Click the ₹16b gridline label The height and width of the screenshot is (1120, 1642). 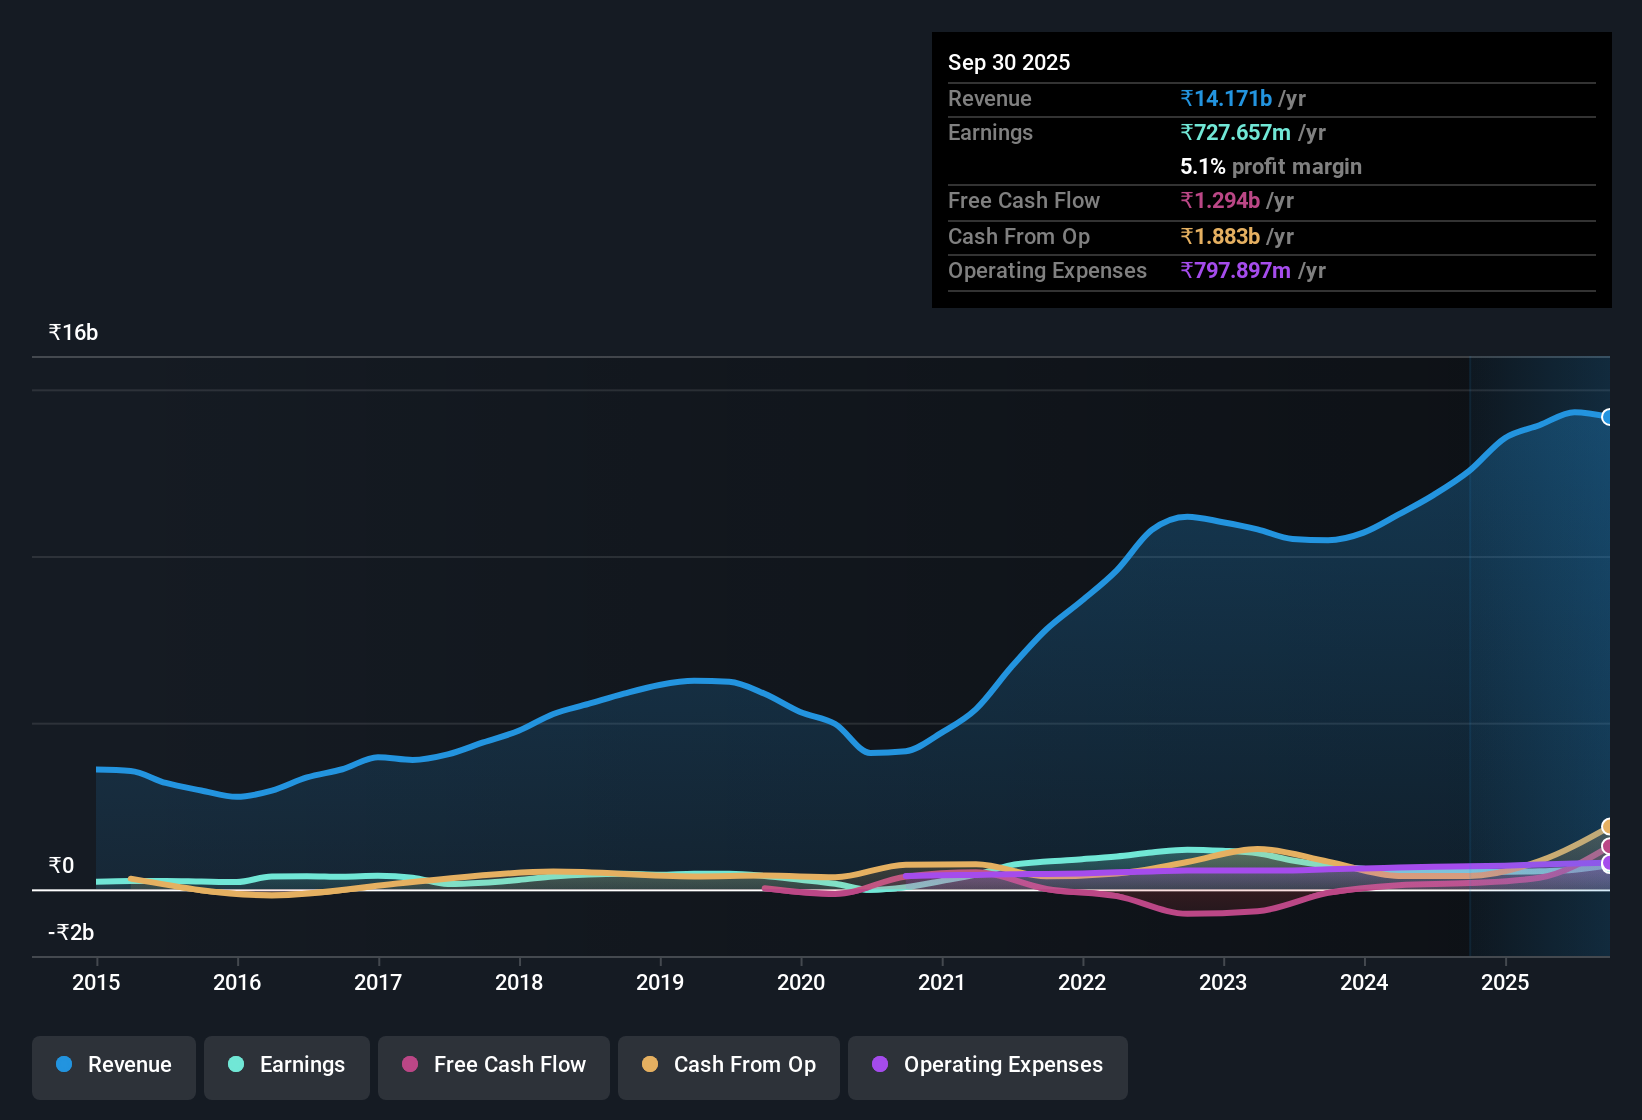coord(71,332)
